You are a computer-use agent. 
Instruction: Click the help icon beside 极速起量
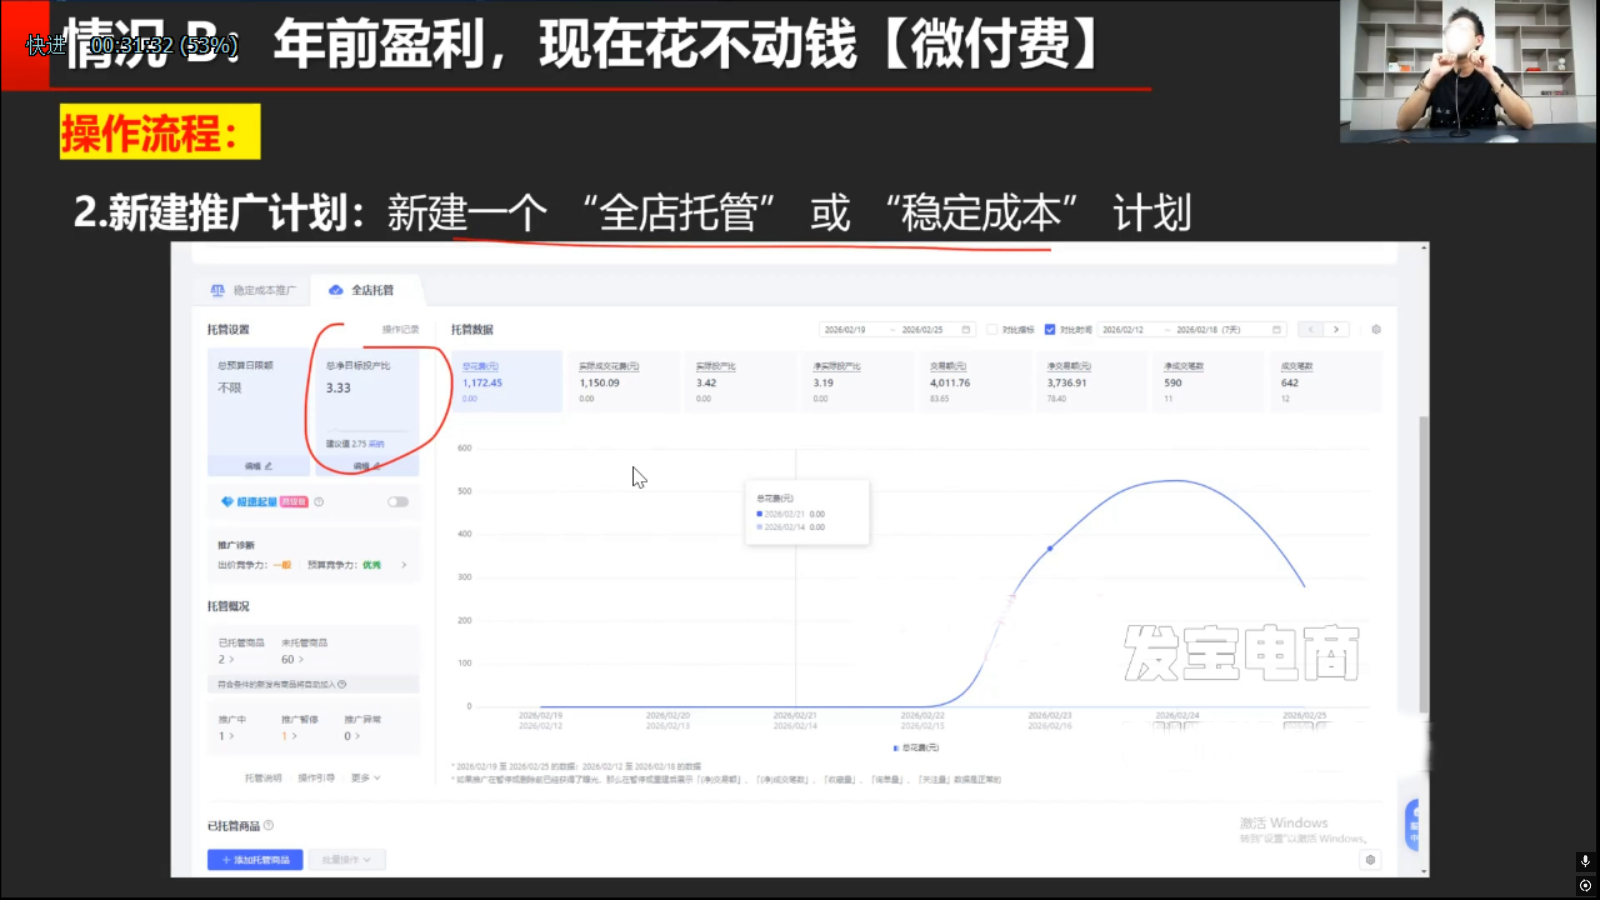pos(319,502)
